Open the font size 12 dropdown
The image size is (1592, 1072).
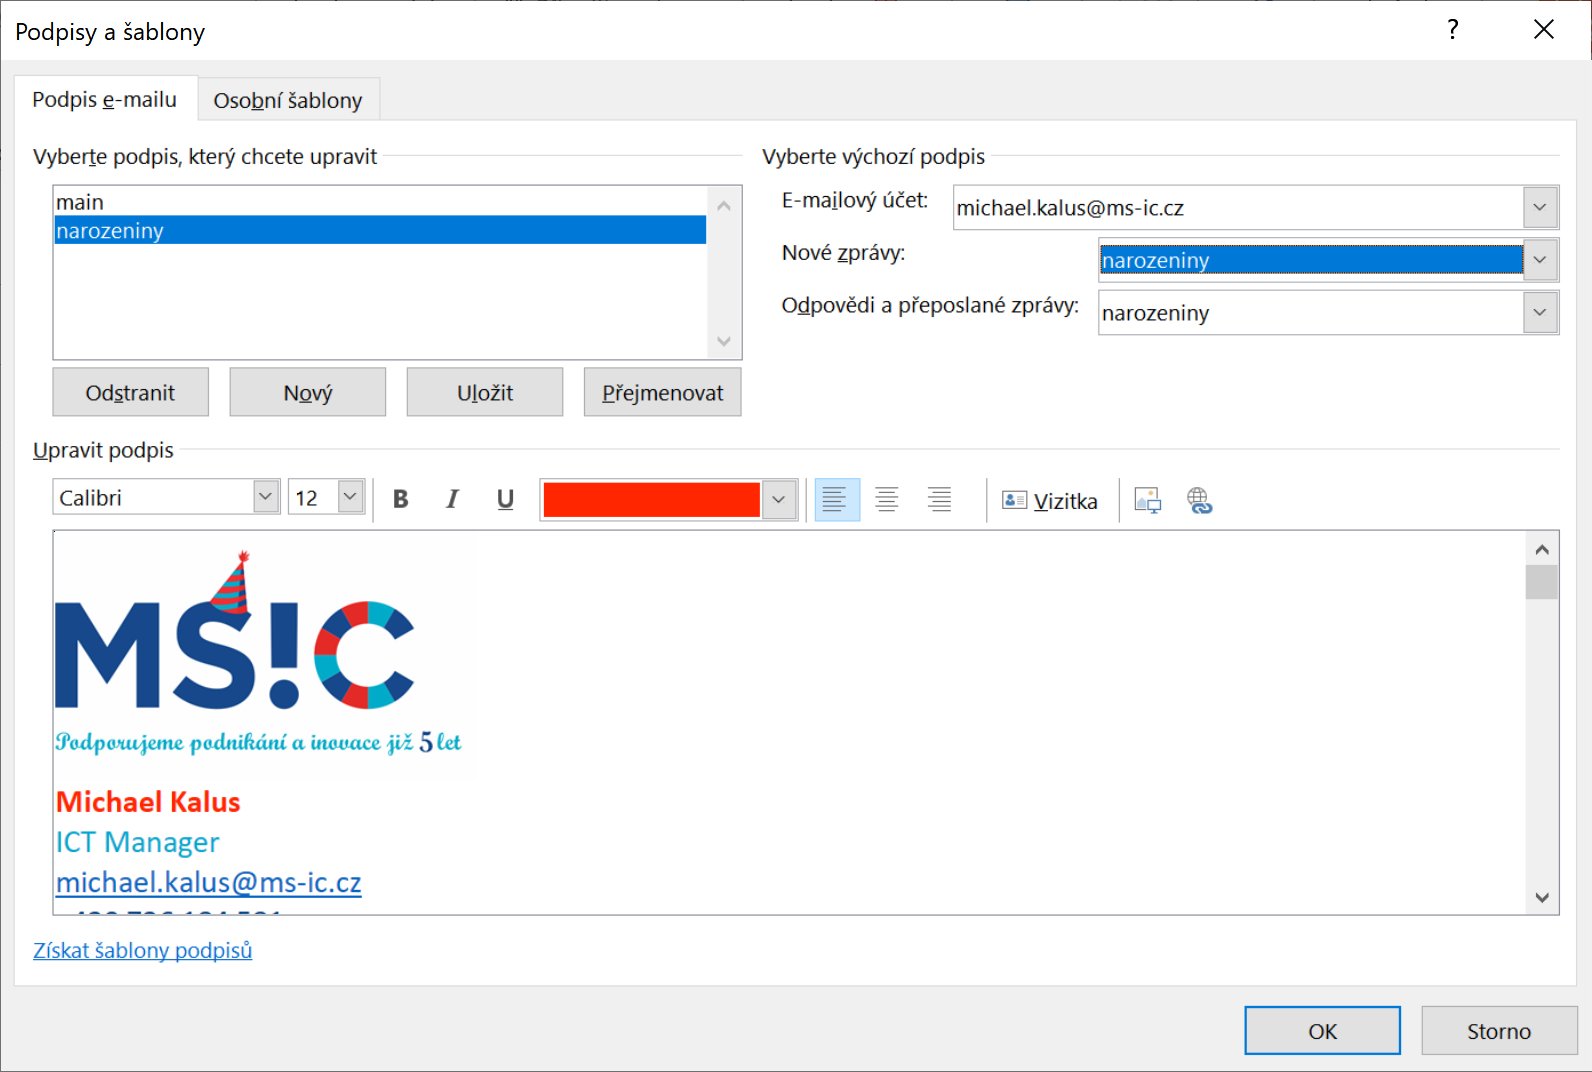(x=350, y=496)
